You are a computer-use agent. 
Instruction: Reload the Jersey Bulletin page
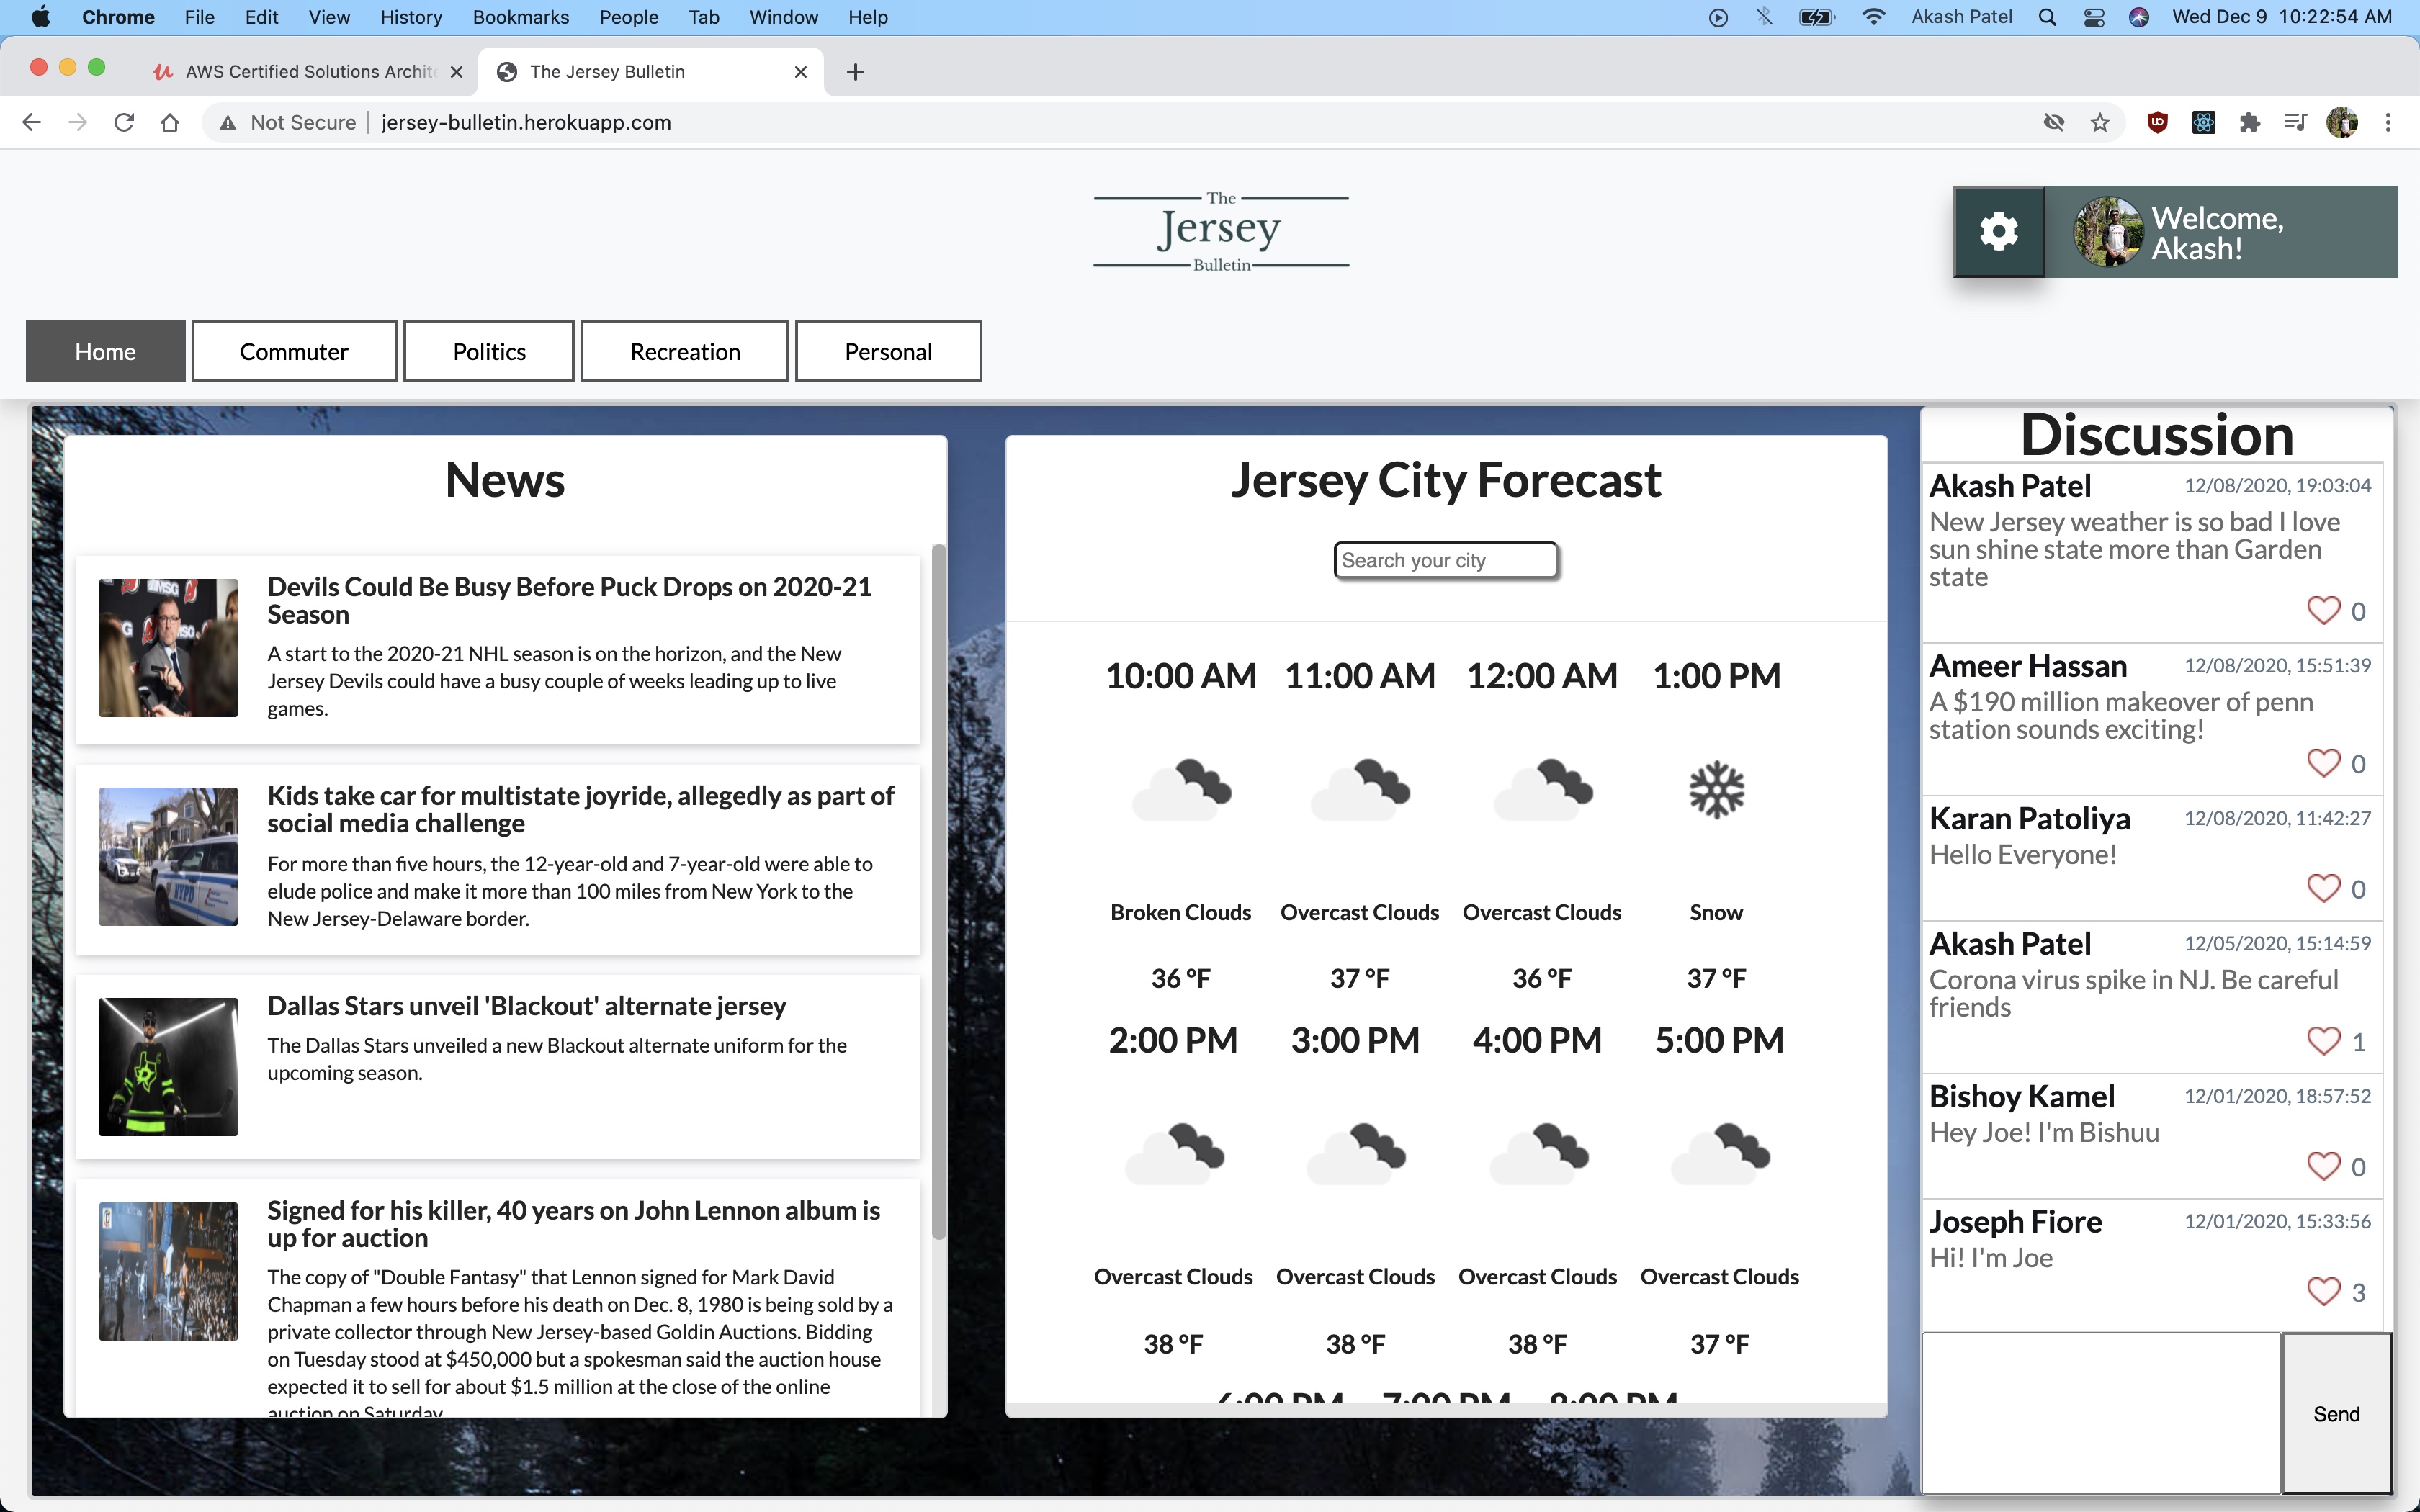[124, 122]
